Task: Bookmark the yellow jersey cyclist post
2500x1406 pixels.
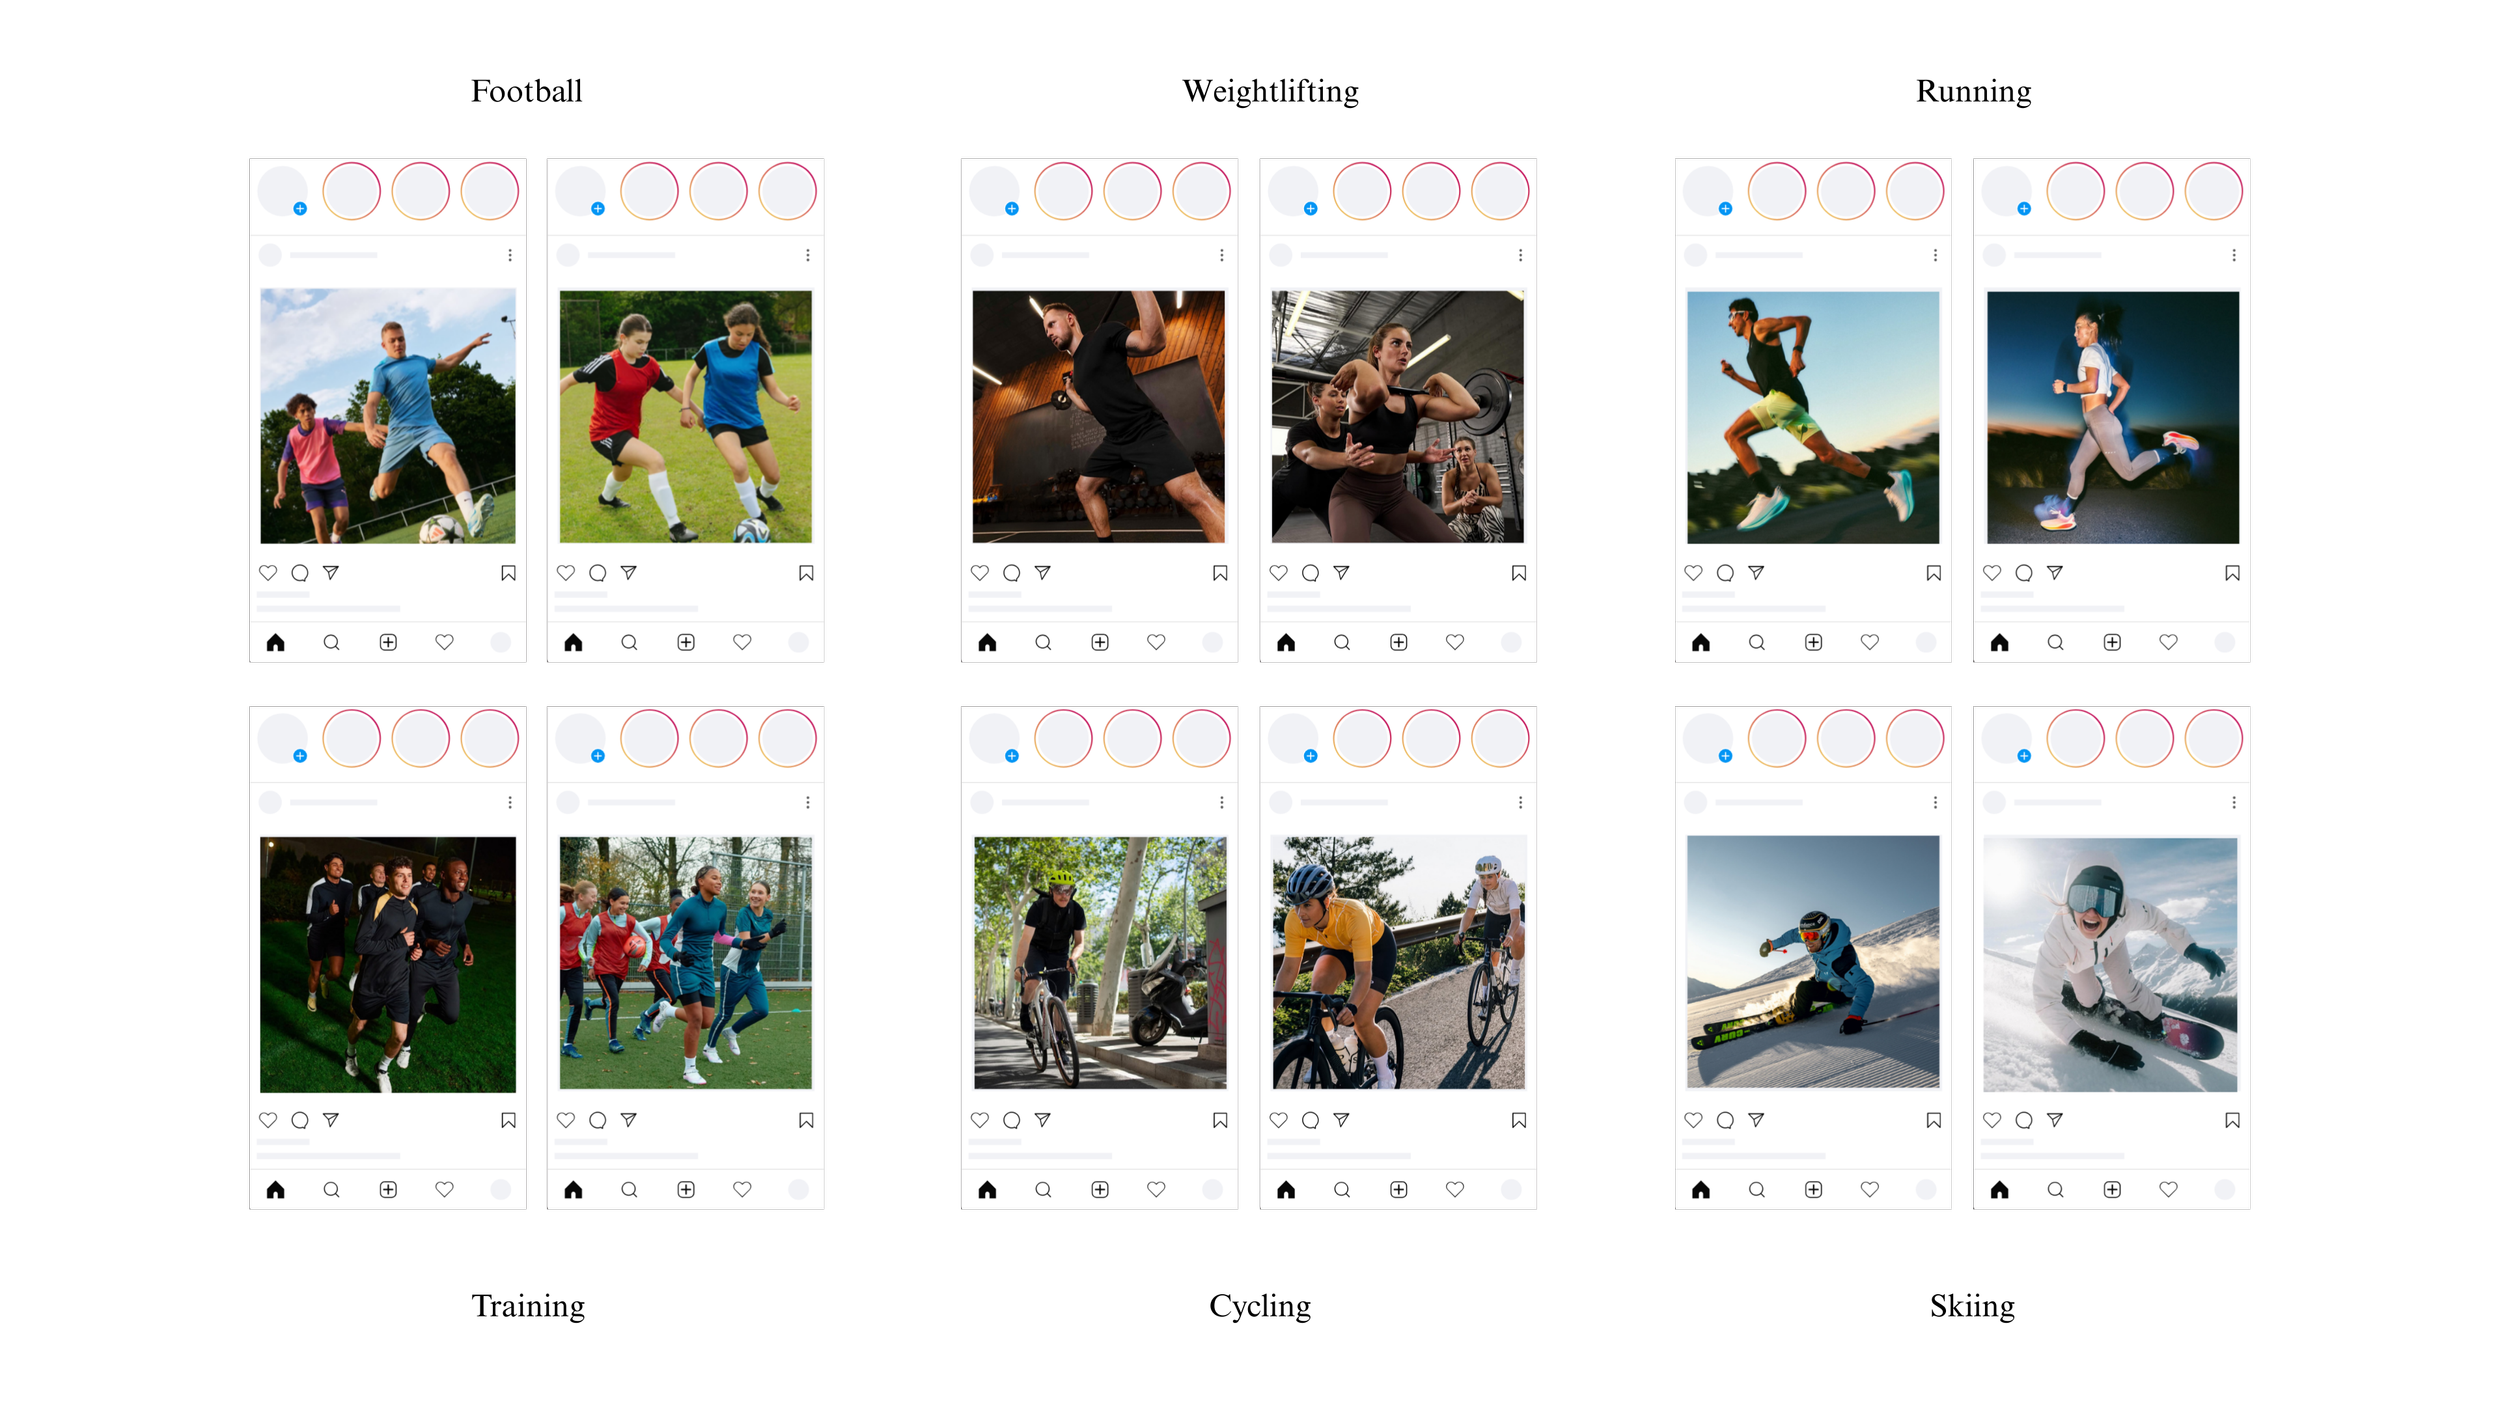Action: [1518, 1120]
